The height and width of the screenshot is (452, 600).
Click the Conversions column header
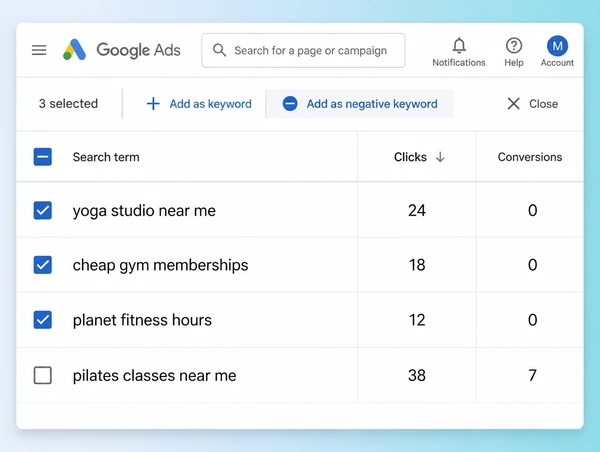530,157
